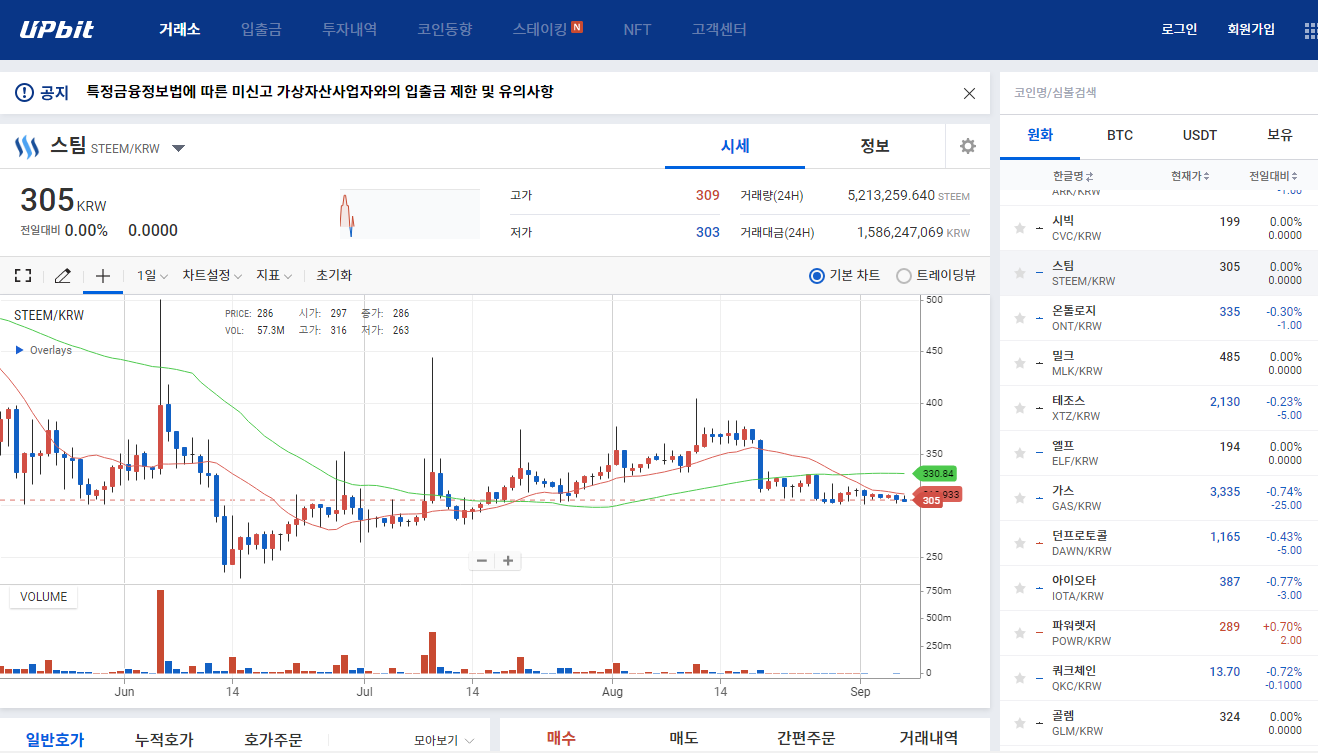Open the 매도 sell tab

[x=684, y=738]
